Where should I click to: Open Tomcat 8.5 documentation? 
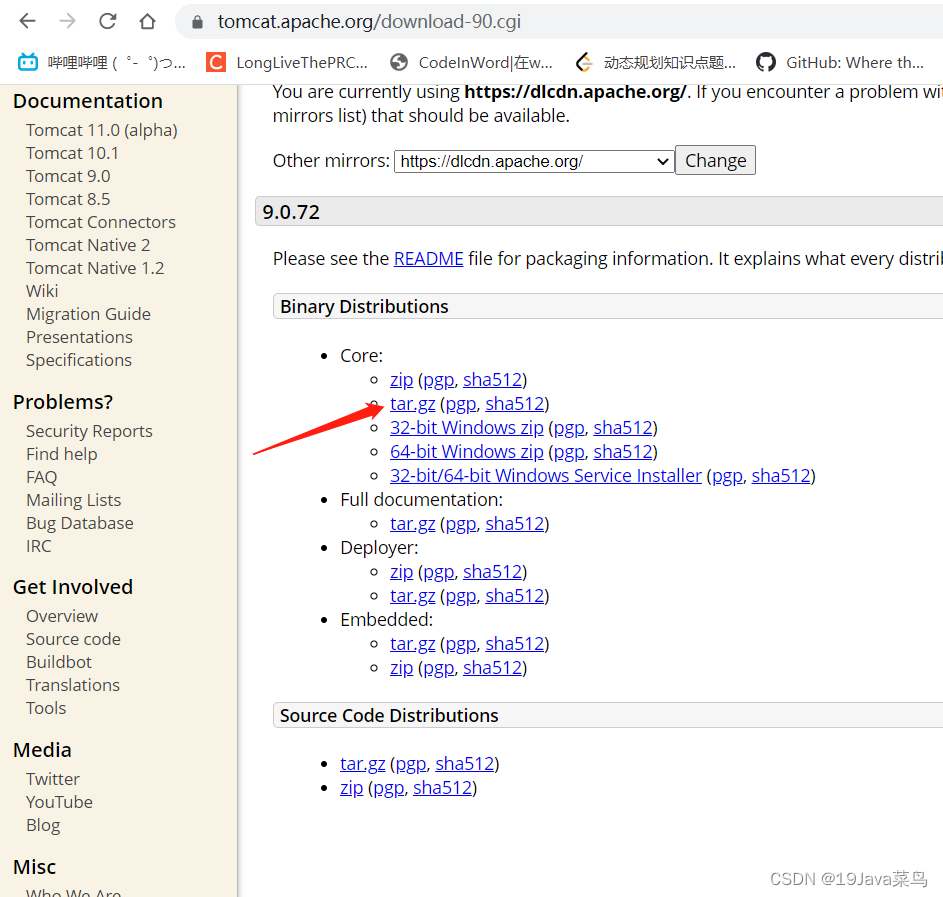pos(68,199)
